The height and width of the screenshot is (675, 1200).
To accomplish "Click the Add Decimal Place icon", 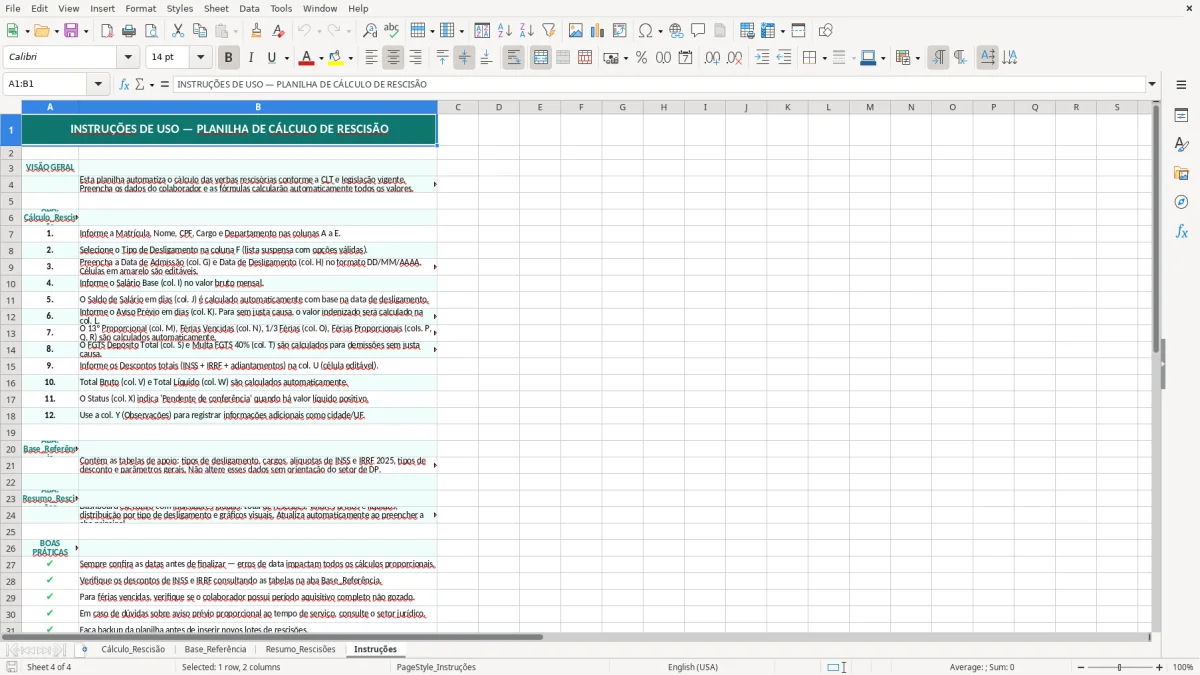I will click(712, 58).
